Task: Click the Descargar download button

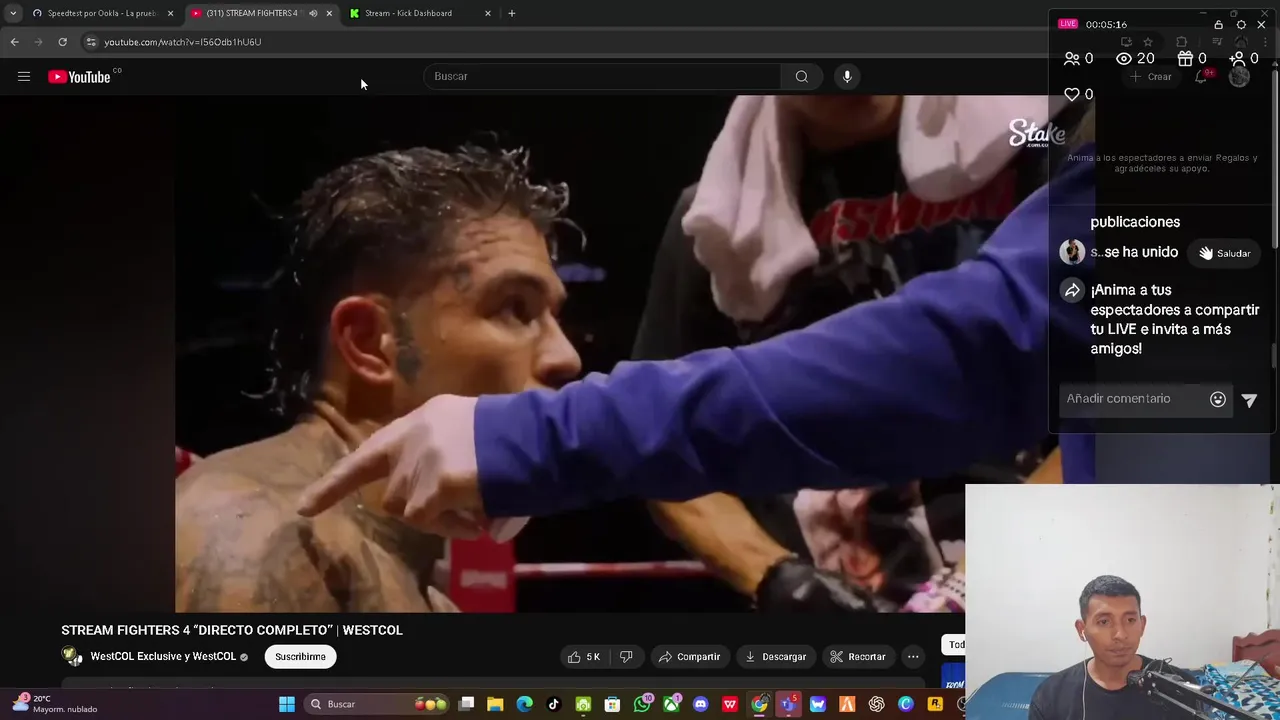Action: 775,657
